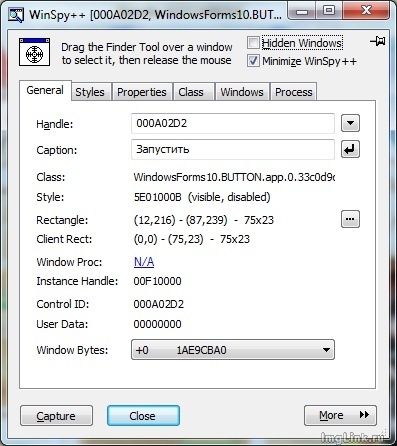Close the WinSpy++ window via title bar X

click(366, 11)
